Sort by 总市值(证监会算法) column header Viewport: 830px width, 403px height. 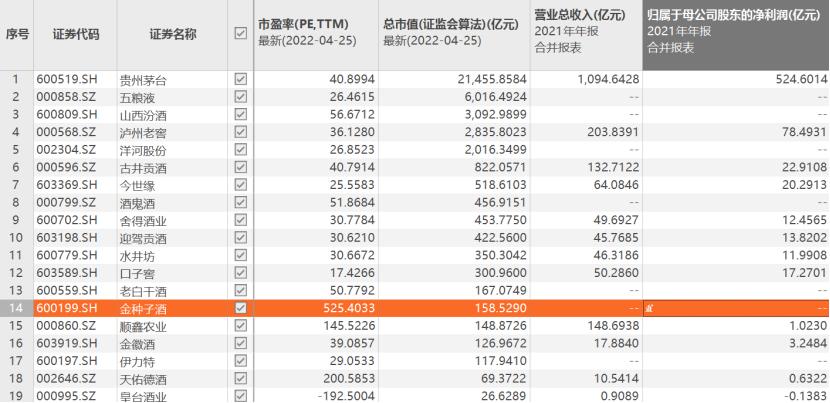(x=454, y=35)
